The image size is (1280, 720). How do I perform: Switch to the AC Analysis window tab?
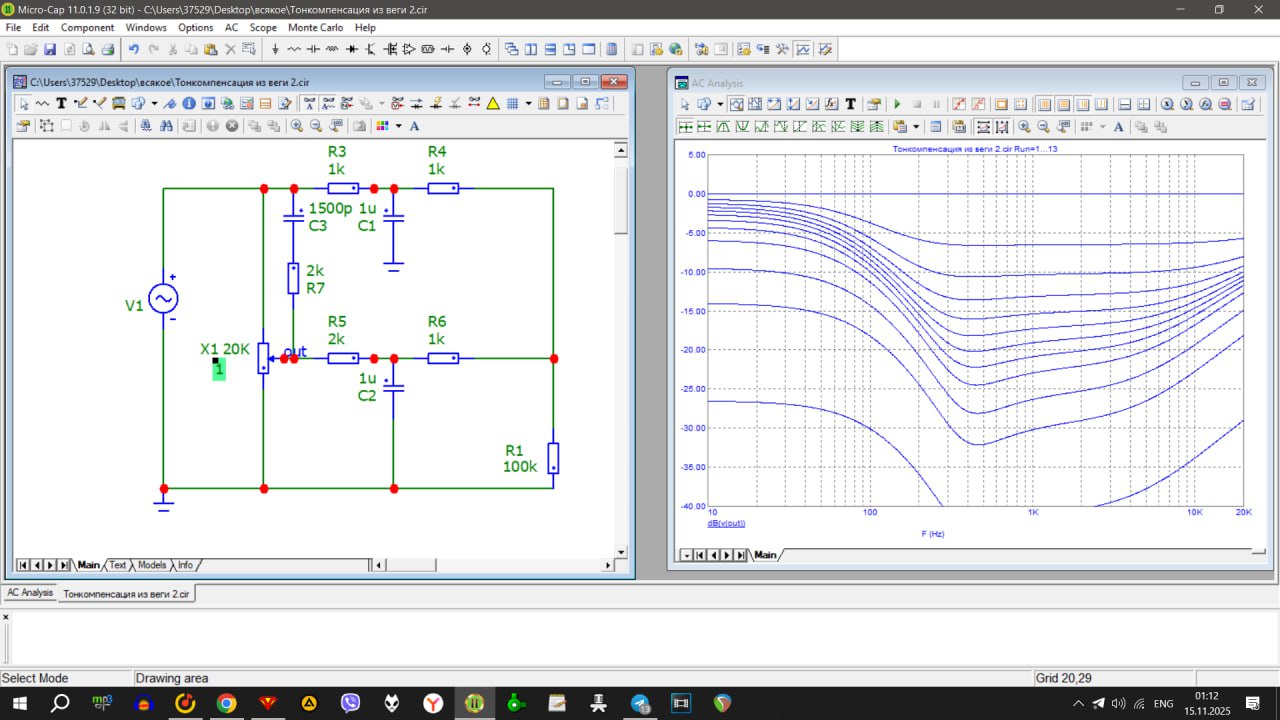coord(30,593)
